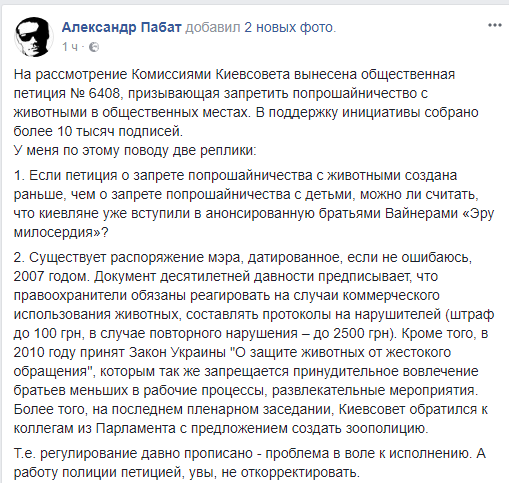Open the post via '1 ч' timestamp
The width and height of the screenshot is (509, 483).
tap(70, 47)
